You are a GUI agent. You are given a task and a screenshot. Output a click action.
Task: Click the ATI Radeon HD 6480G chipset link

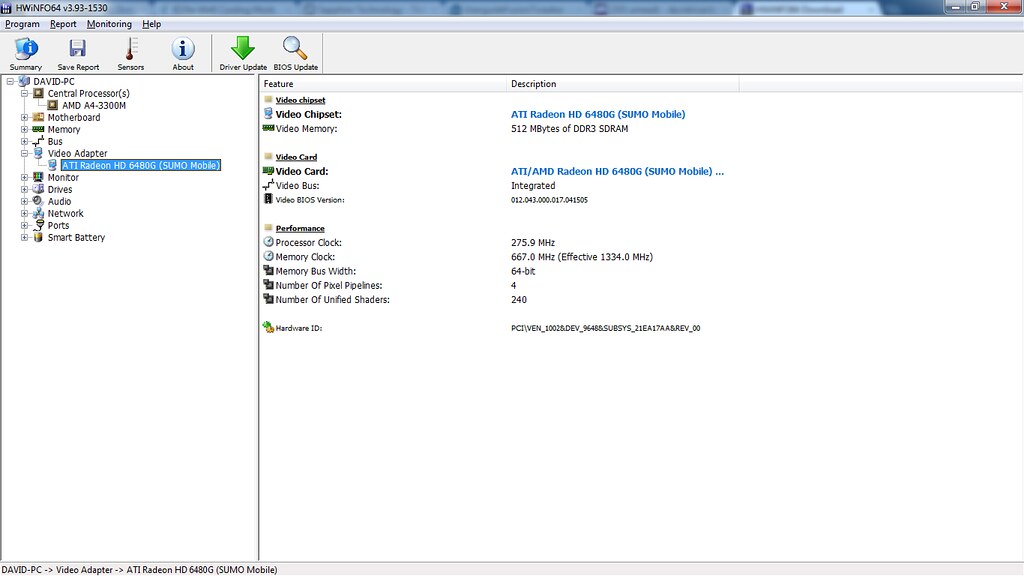point(598,114)
